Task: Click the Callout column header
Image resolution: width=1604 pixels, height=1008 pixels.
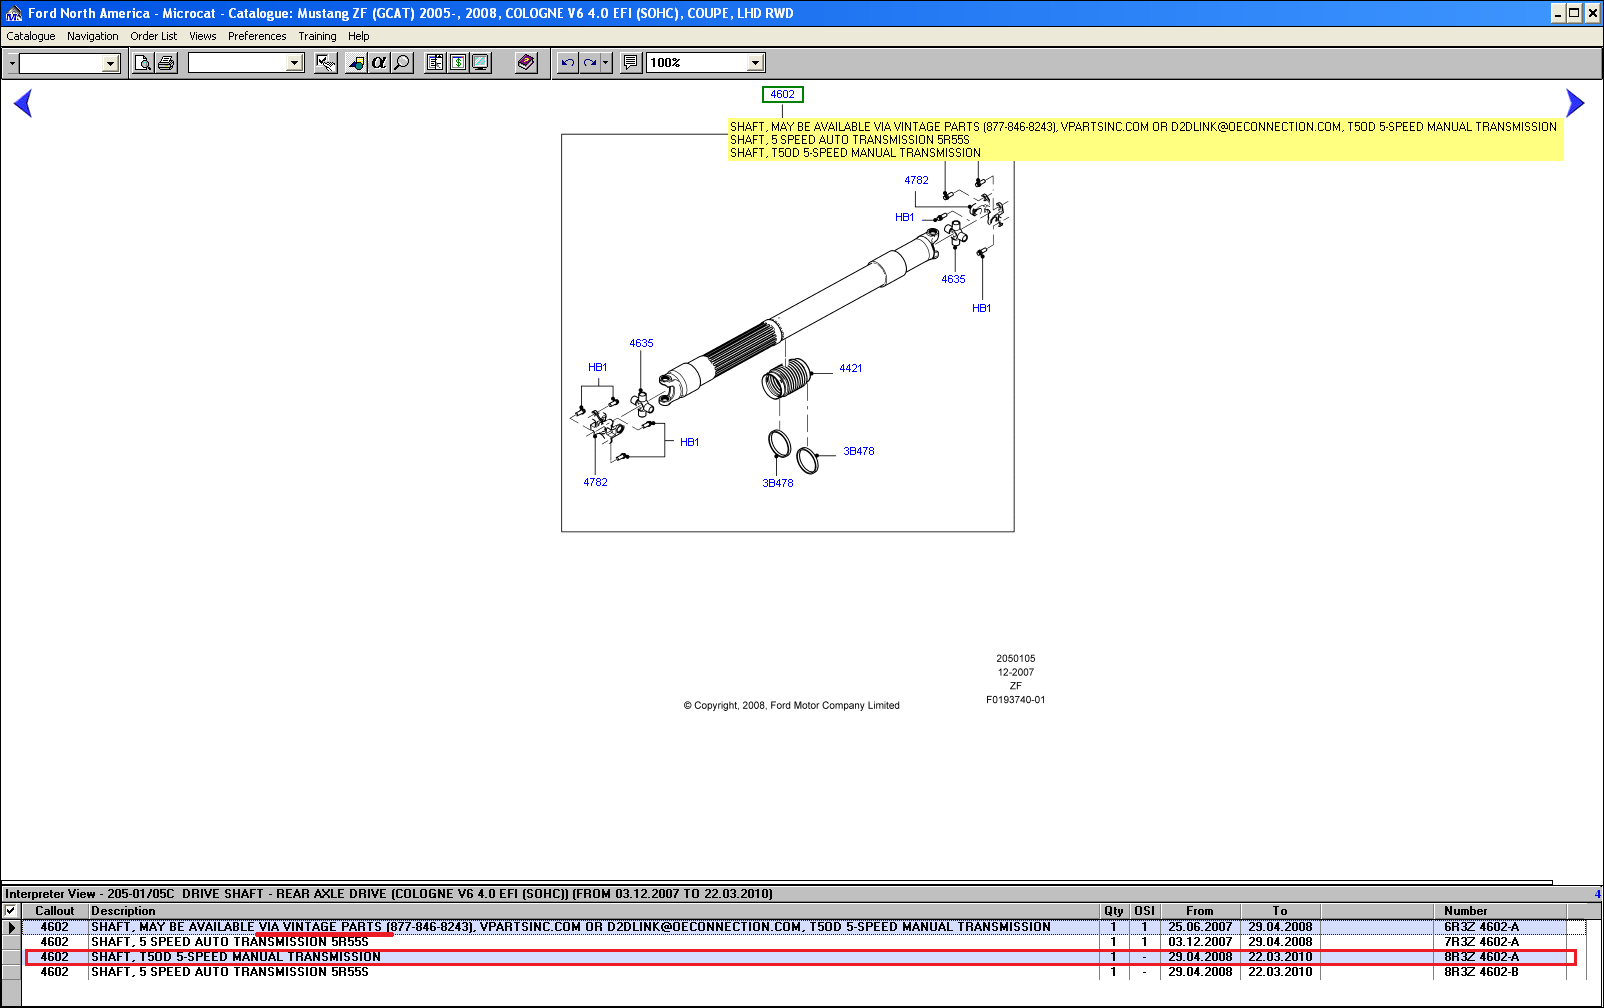Action: [x=54, y=911]
